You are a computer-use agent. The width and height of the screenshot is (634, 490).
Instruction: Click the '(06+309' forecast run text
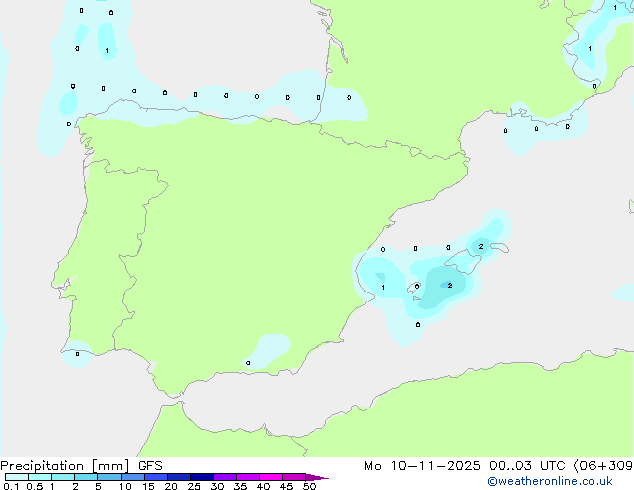tap(603, 466)
